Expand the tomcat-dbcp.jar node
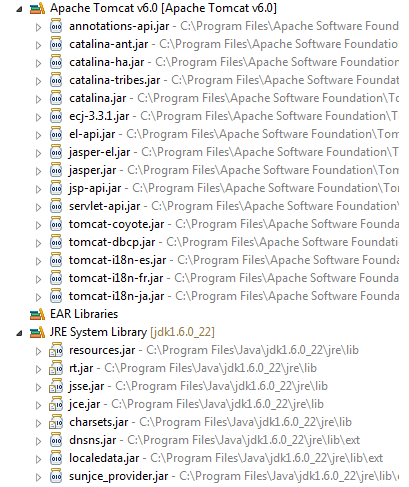 [x=39, y=243]
